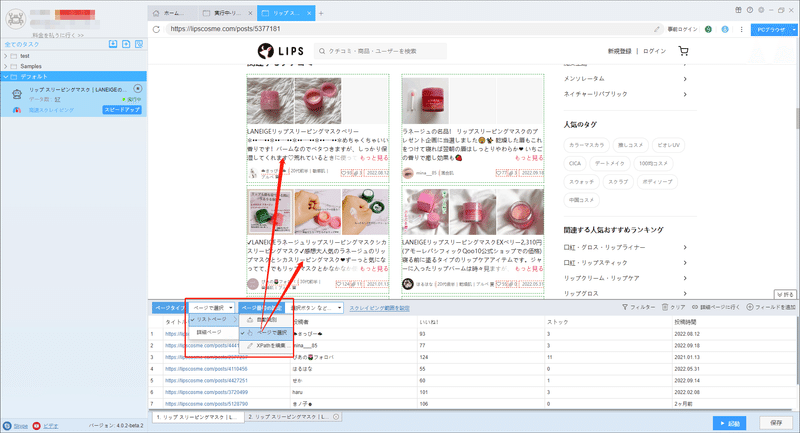Viewport: 800px width, 433px height.
Task: Click the blue circular icon in the browser bar
Action: pos(725,30)
